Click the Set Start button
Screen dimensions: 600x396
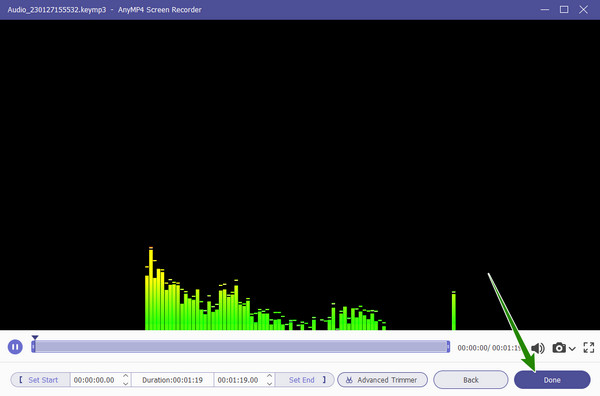point(40,380)
